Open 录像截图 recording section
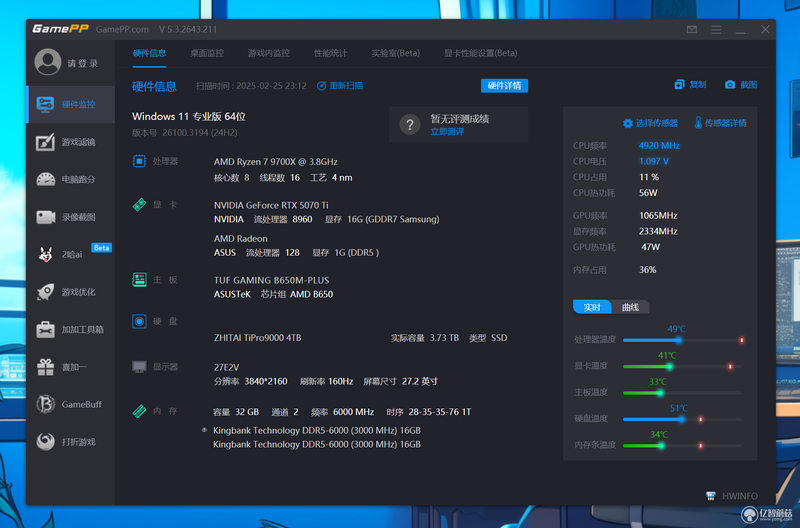The width and height of the screenshot is (800, 528). 71,217
